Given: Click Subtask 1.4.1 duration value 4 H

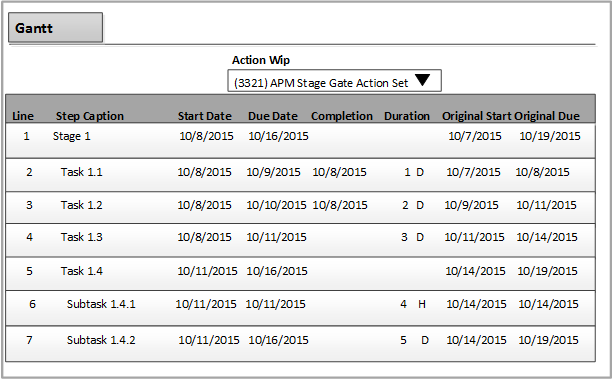Looking at the screenshot, I should pos(413,304).
